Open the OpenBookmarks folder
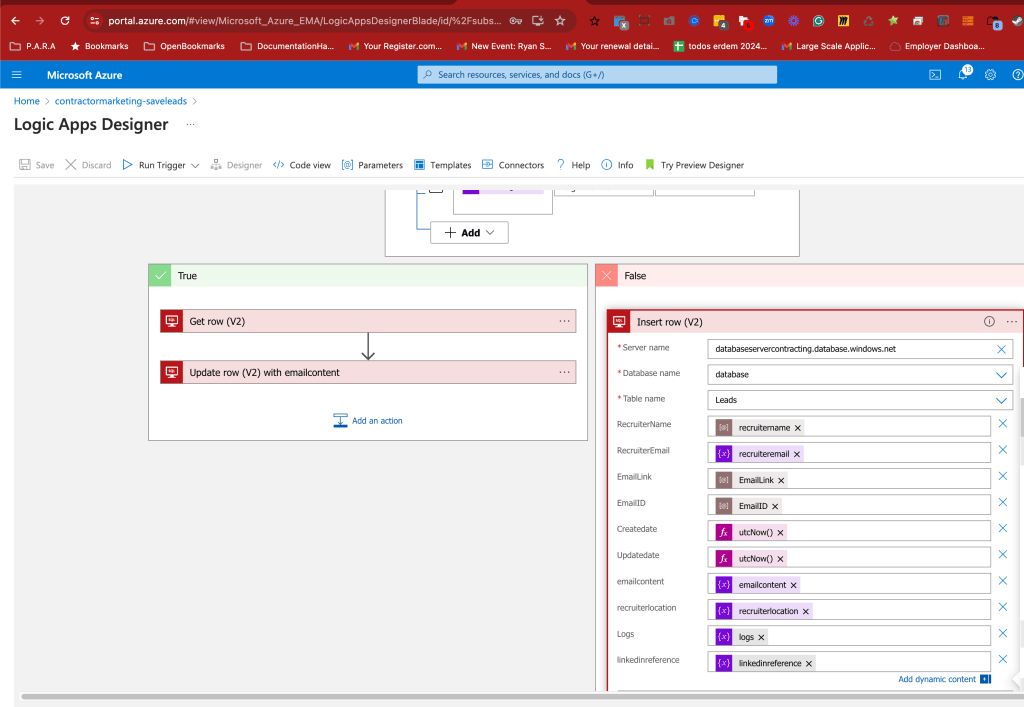This screenshot has width=1024, height=707. 184,46
